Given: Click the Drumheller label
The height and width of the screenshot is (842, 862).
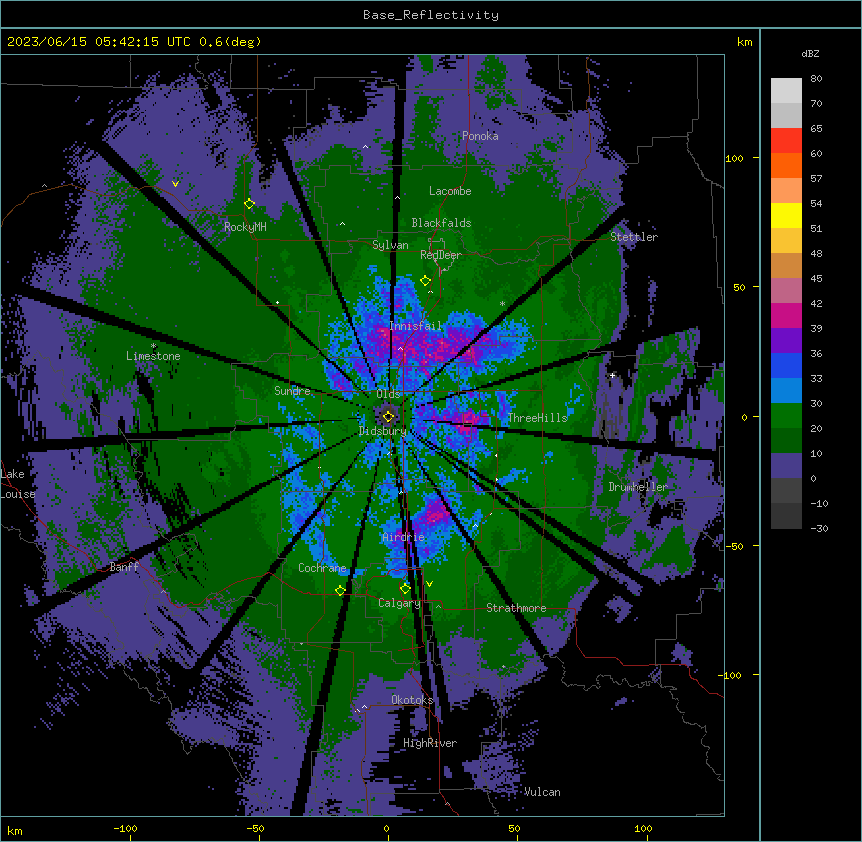Looking at the screenshot, I should coord(638,487).
